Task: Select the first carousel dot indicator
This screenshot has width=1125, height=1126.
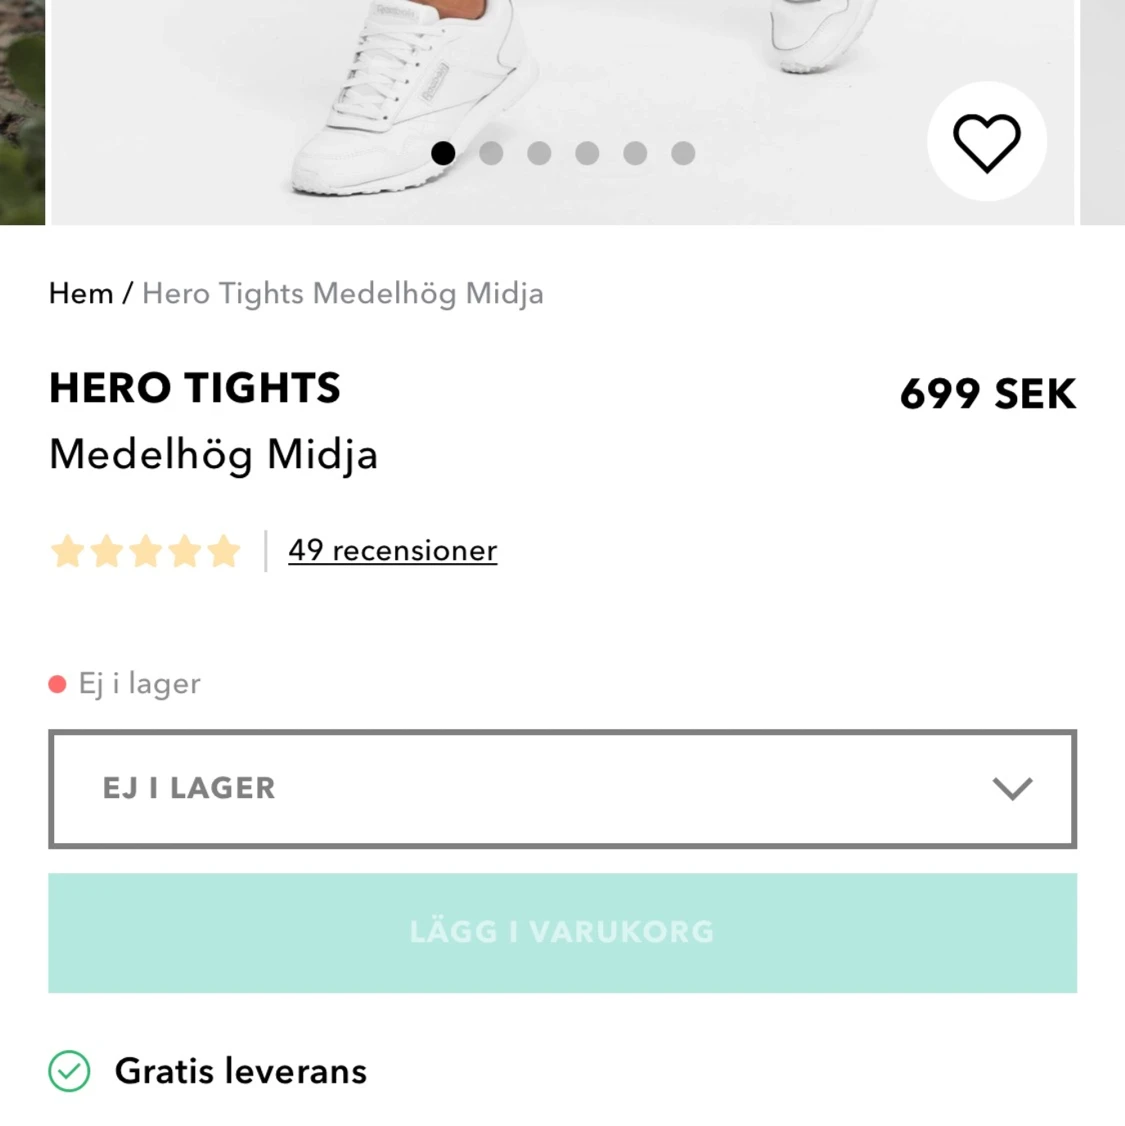Action: click(x=443, y=153)
